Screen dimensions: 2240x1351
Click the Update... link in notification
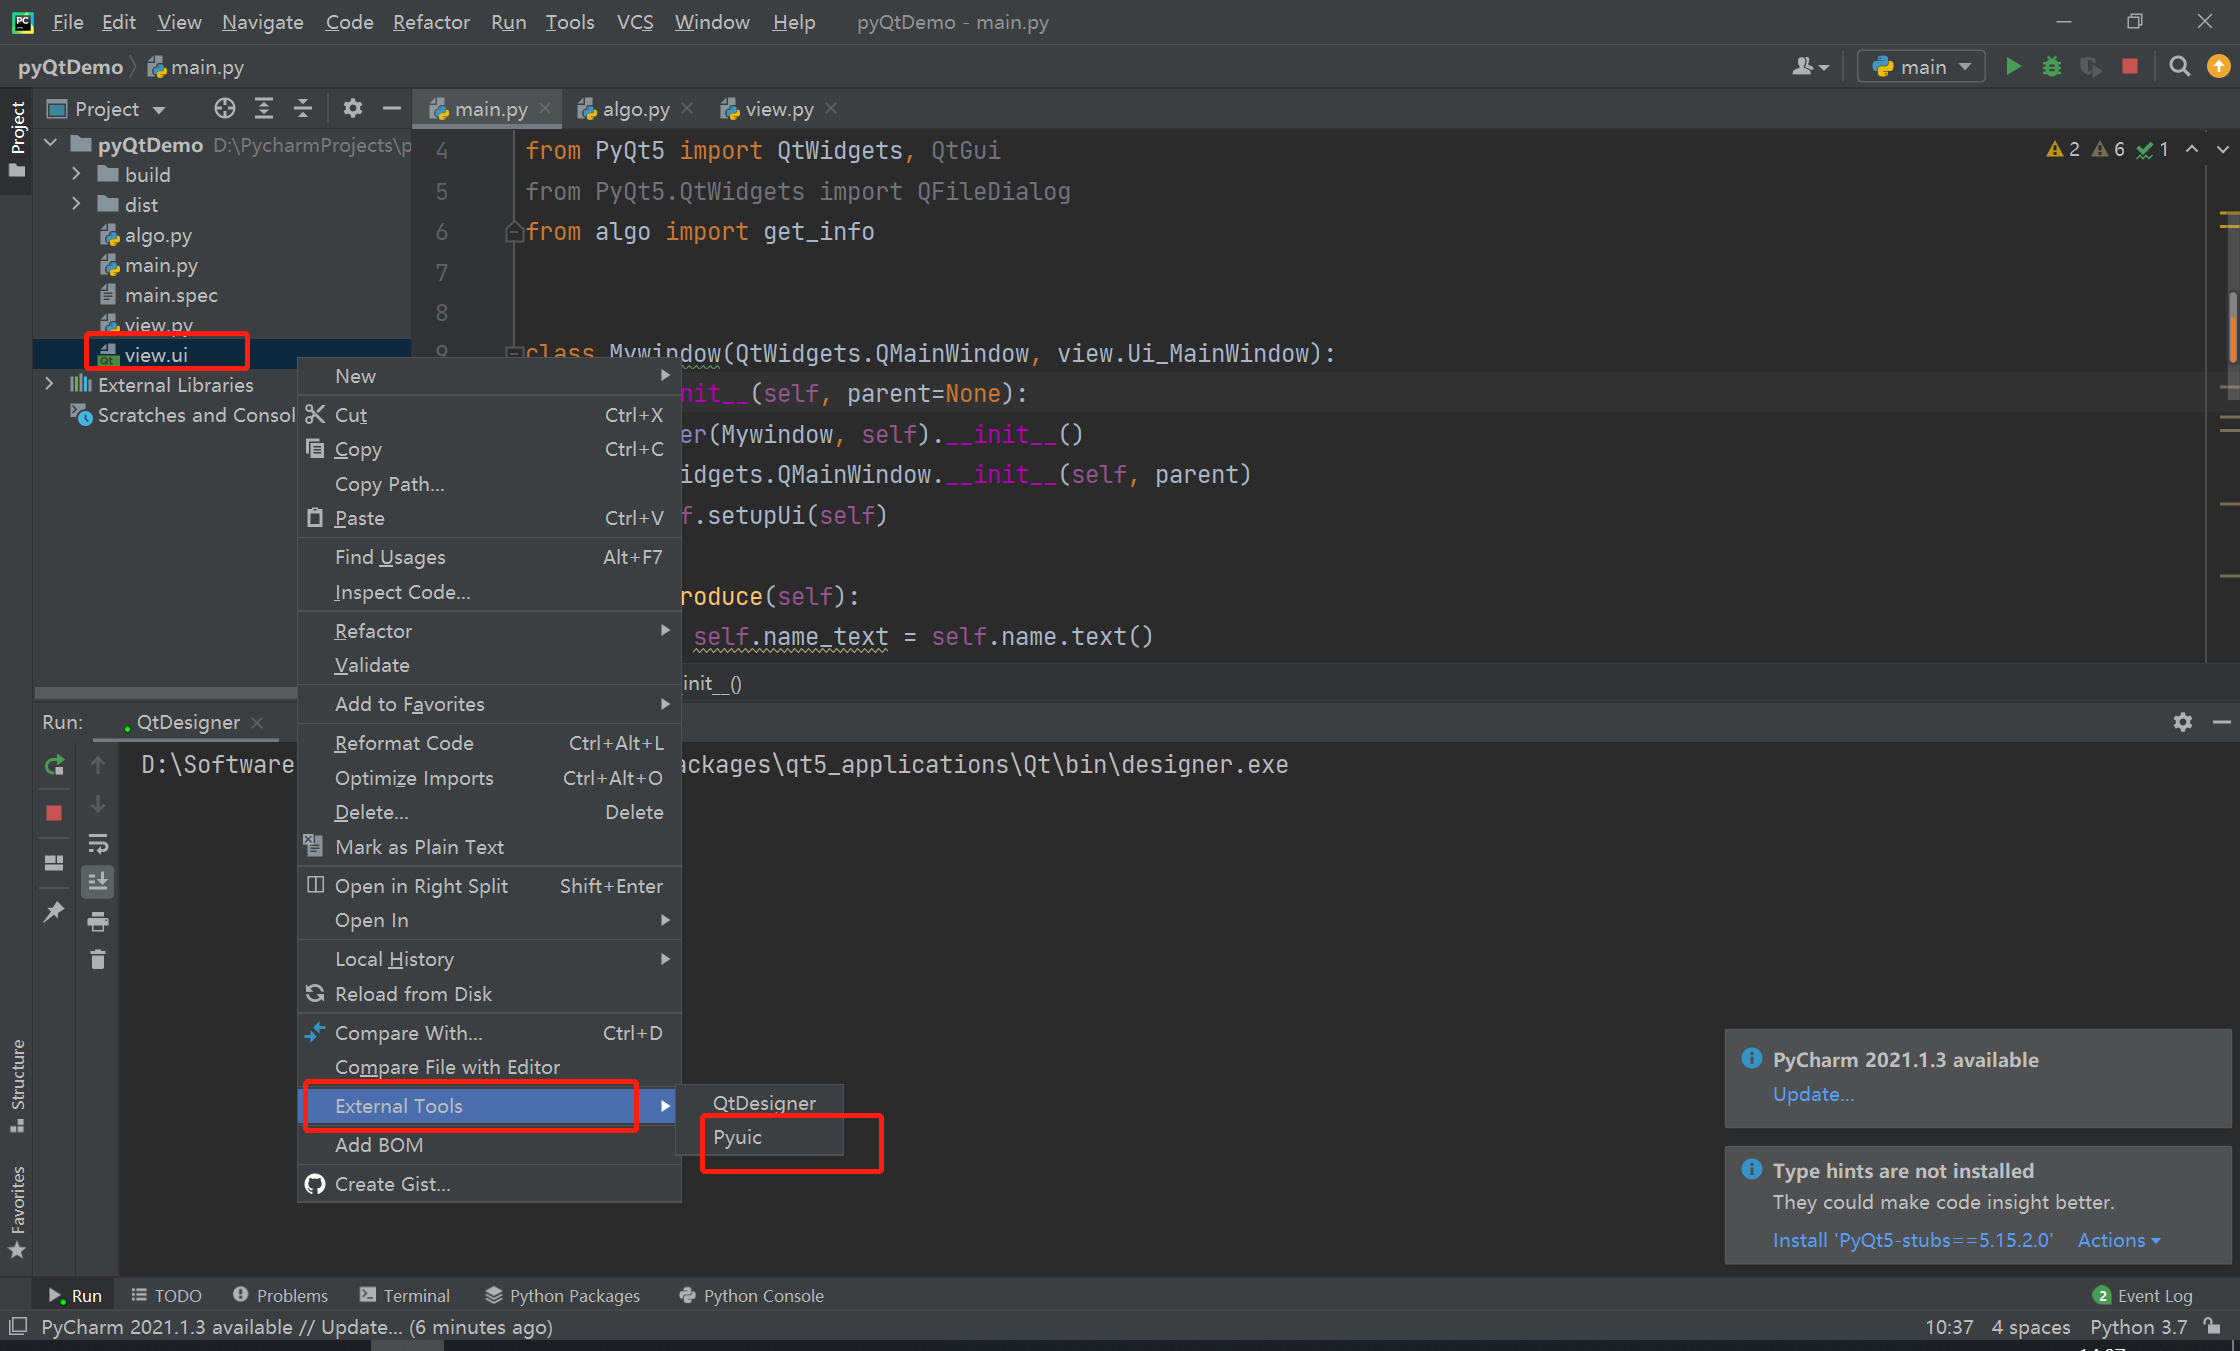click(1812, 1095)
